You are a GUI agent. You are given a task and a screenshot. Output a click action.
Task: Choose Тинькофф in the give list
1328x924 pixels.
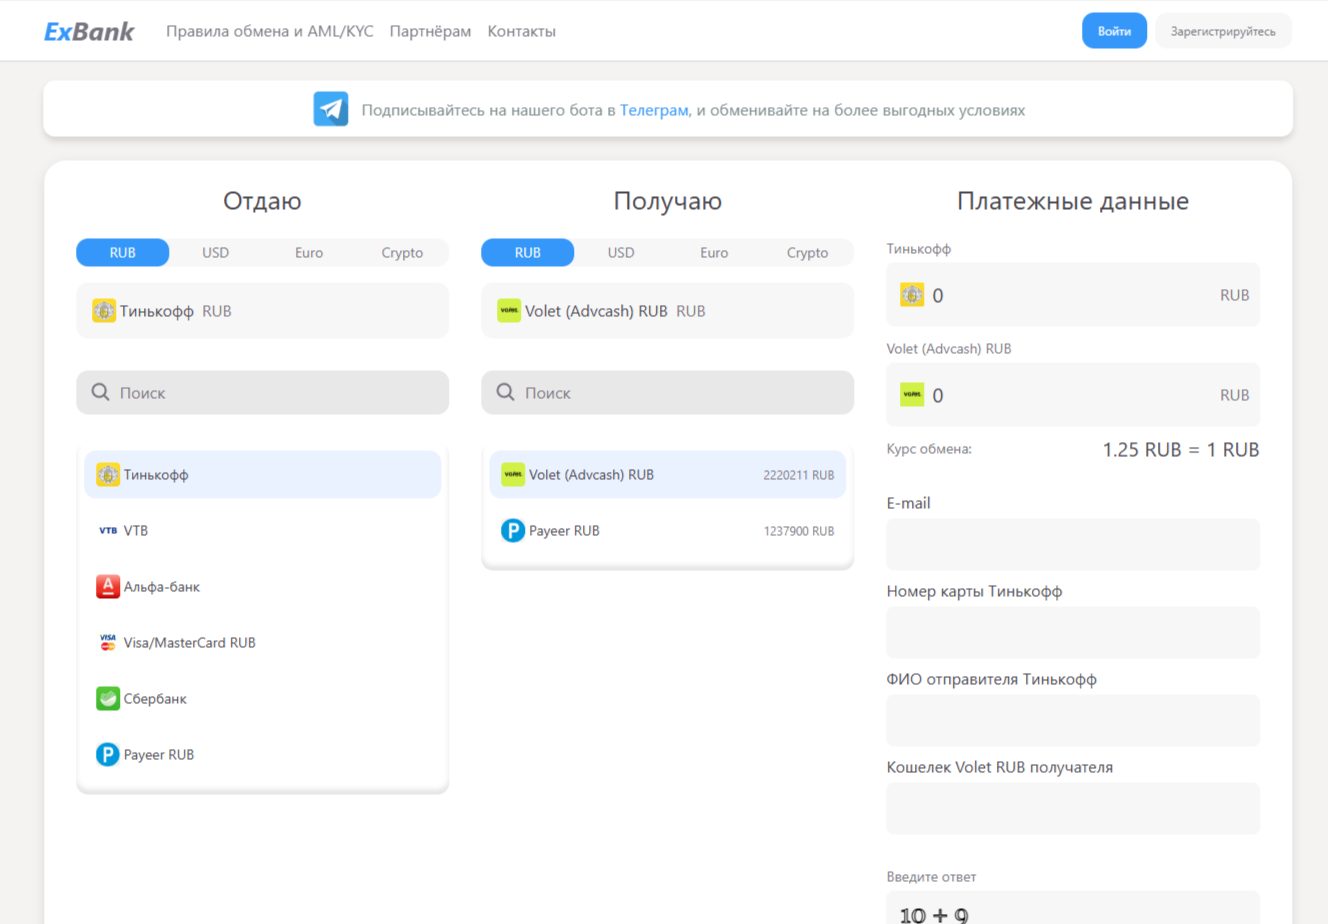[263, 475]
